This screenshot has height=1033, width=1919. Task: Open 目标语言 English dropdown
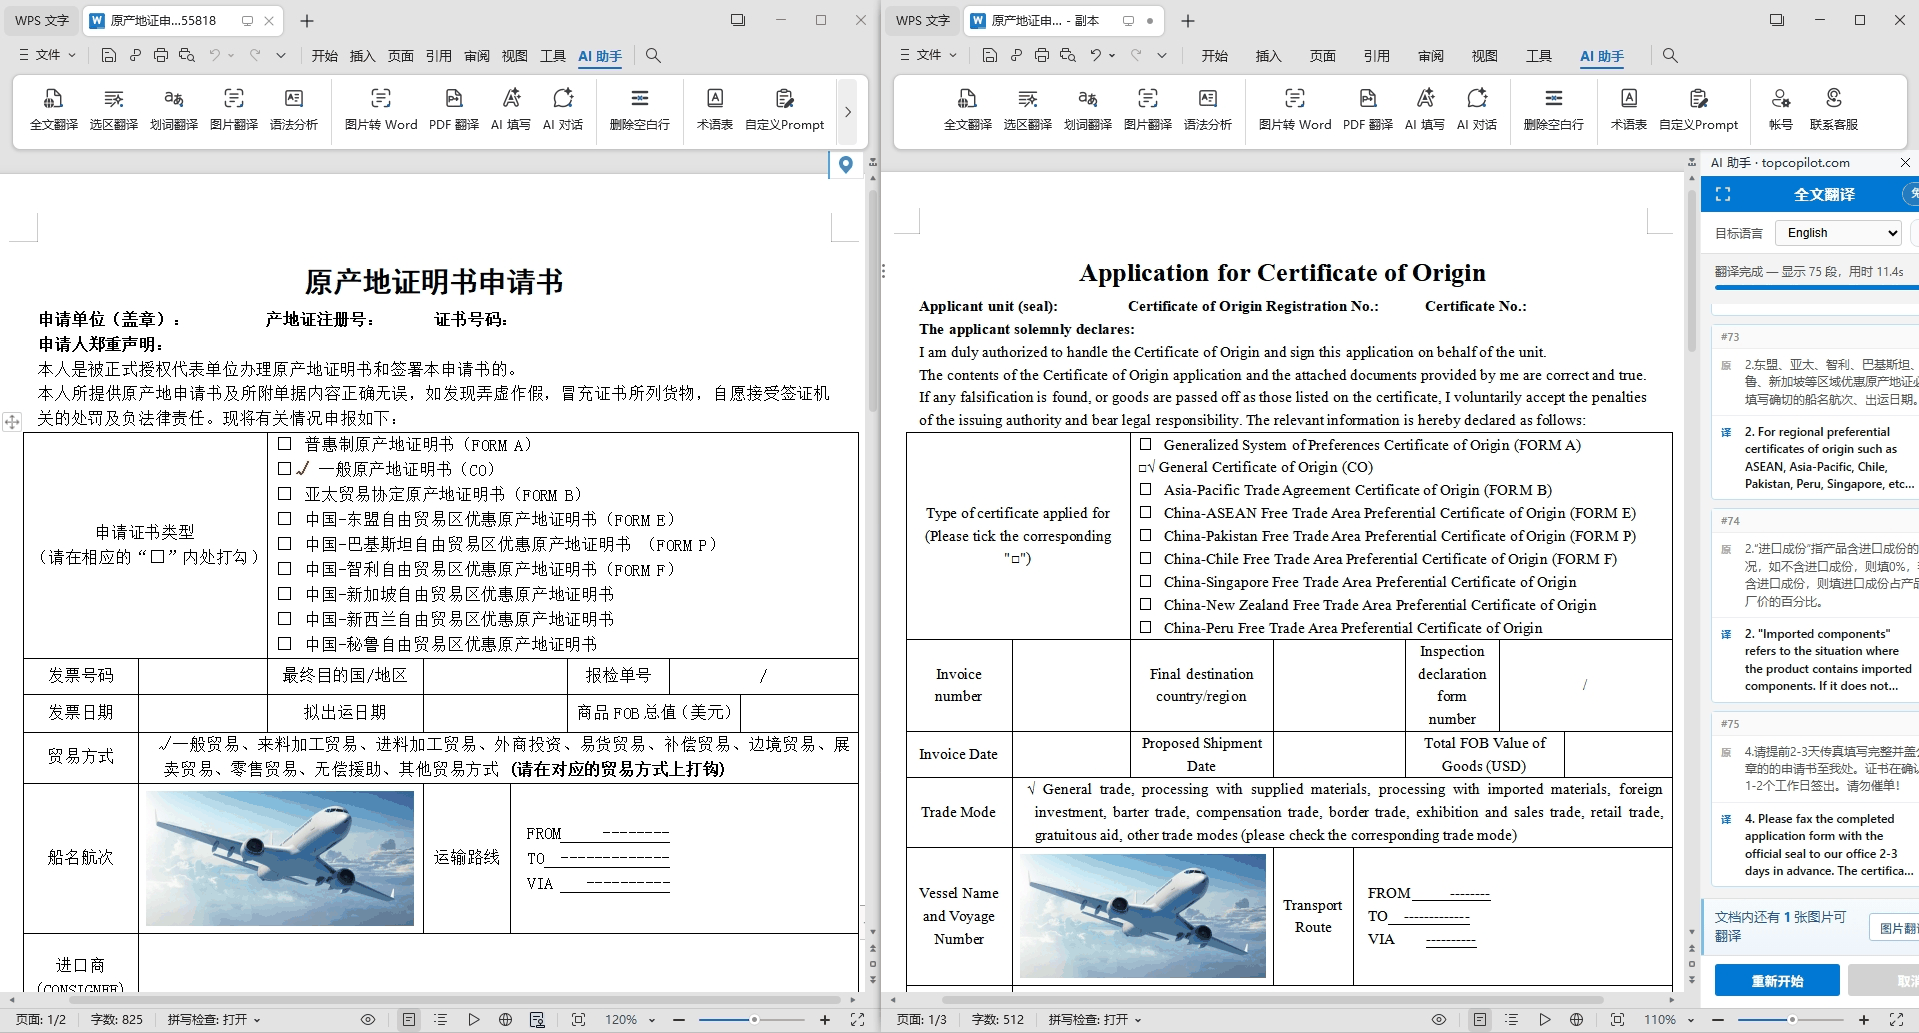tap(1838, 233)
